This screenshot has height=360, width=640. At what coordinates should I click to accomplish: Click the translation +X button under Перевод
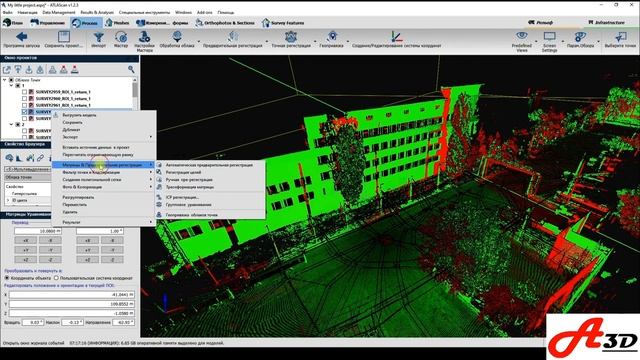click(25, 240)
